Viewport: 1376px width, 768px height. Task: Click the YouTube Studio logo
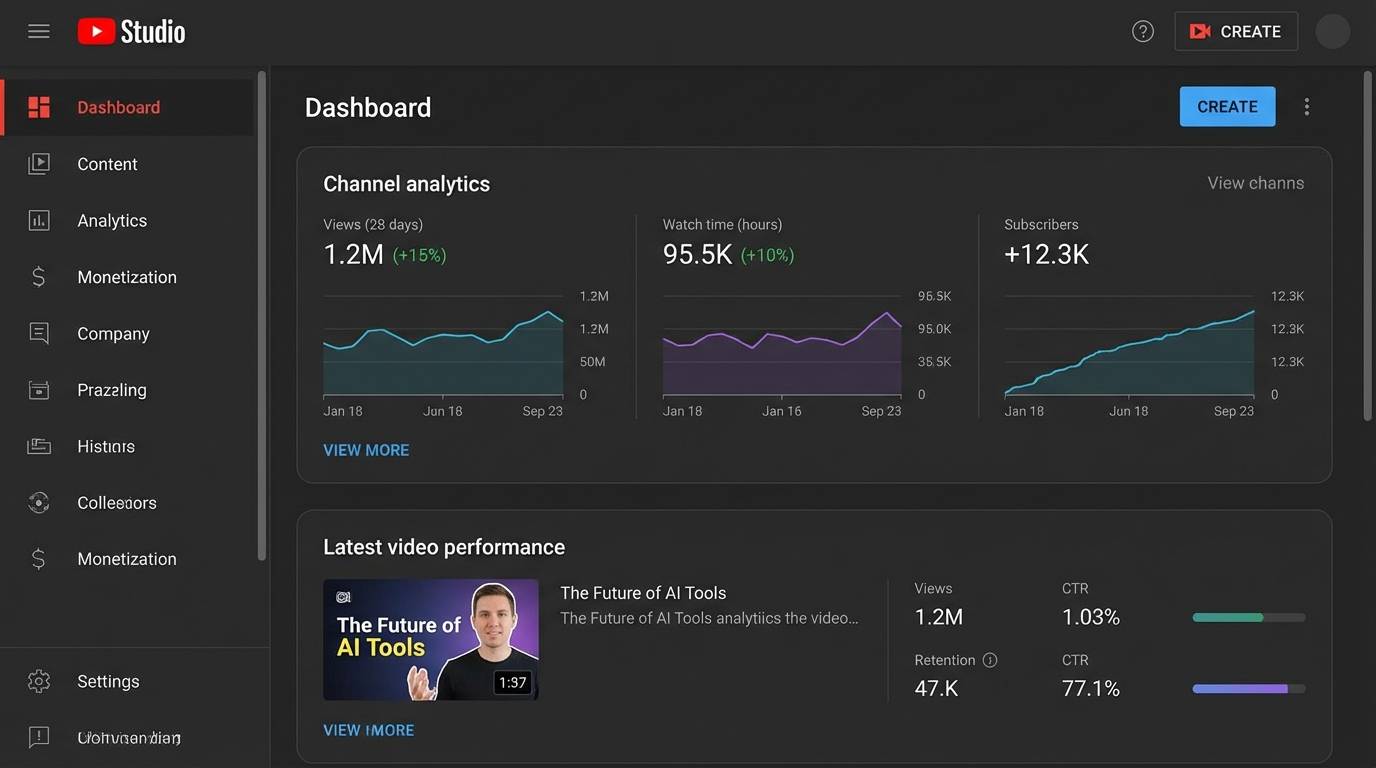click(x=131, y=30)
